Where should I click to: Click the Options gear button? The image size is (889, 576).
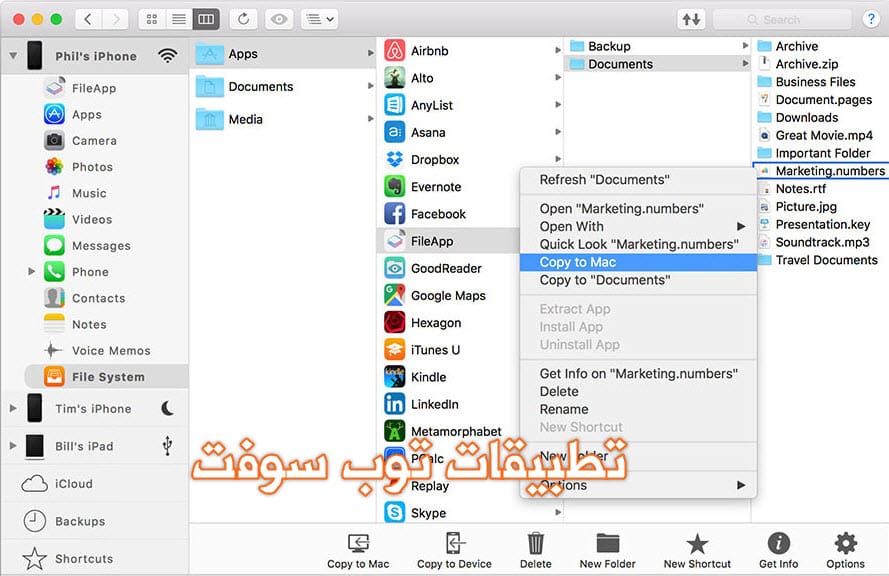[845, 550]
